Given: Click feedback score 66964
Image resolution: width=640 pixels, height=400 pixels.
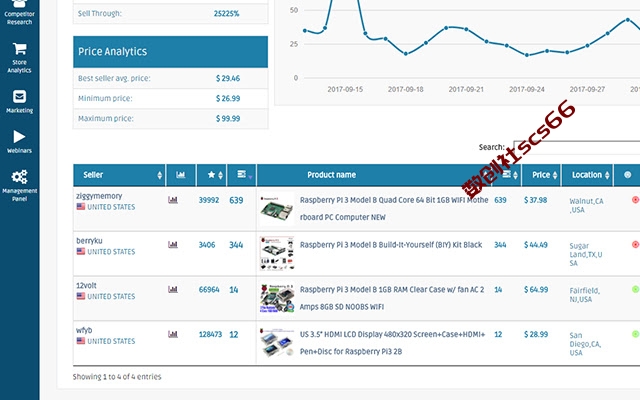Looking at the screenshot, I should pyautogui.click(x=209, y=289).
